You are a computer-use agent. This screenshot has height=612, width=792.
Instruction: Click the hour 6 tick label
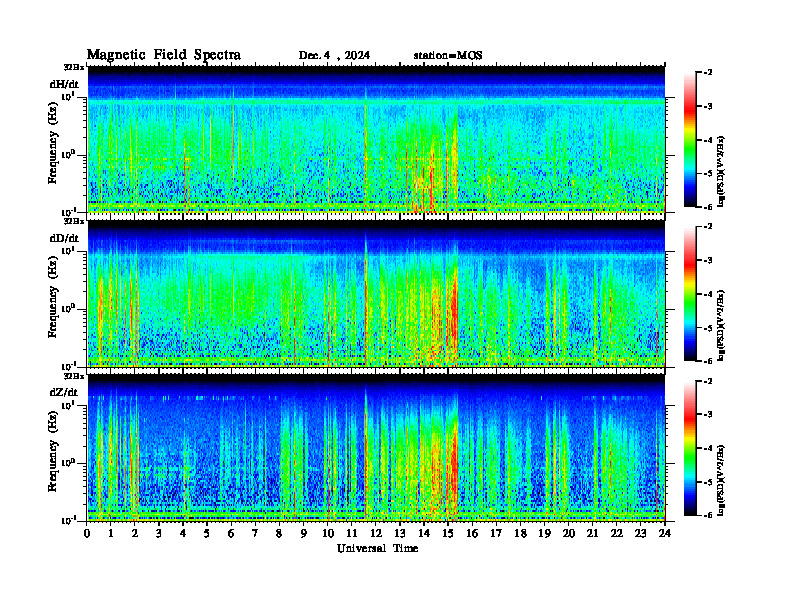pos(231,534)
